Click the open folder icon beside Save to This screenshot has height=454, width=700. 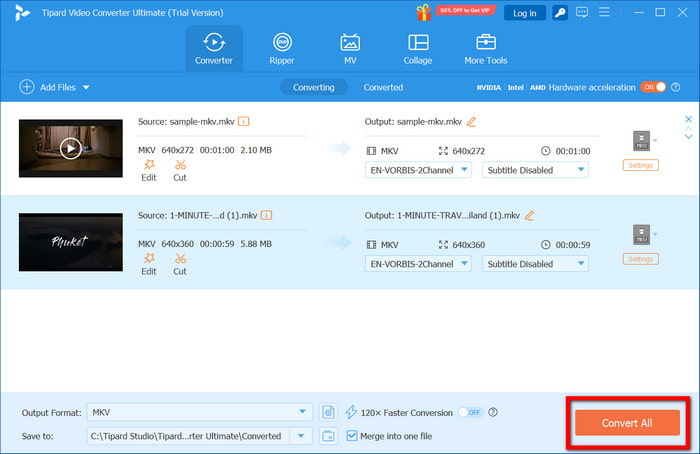(x=328, y=436)
